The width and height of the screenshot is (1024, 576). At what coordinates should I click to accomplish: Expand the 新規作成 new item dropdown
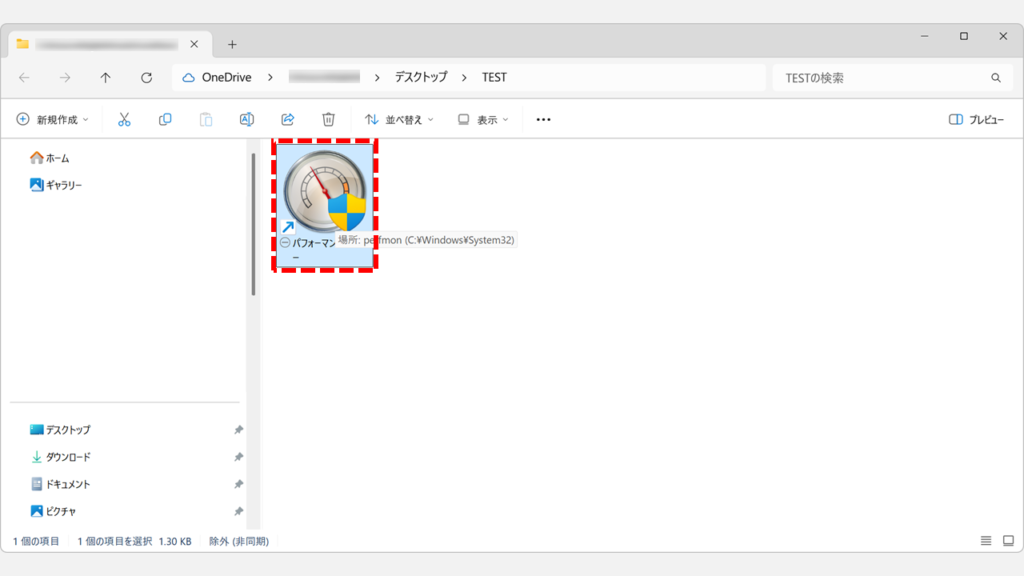(x=49, y=119)
